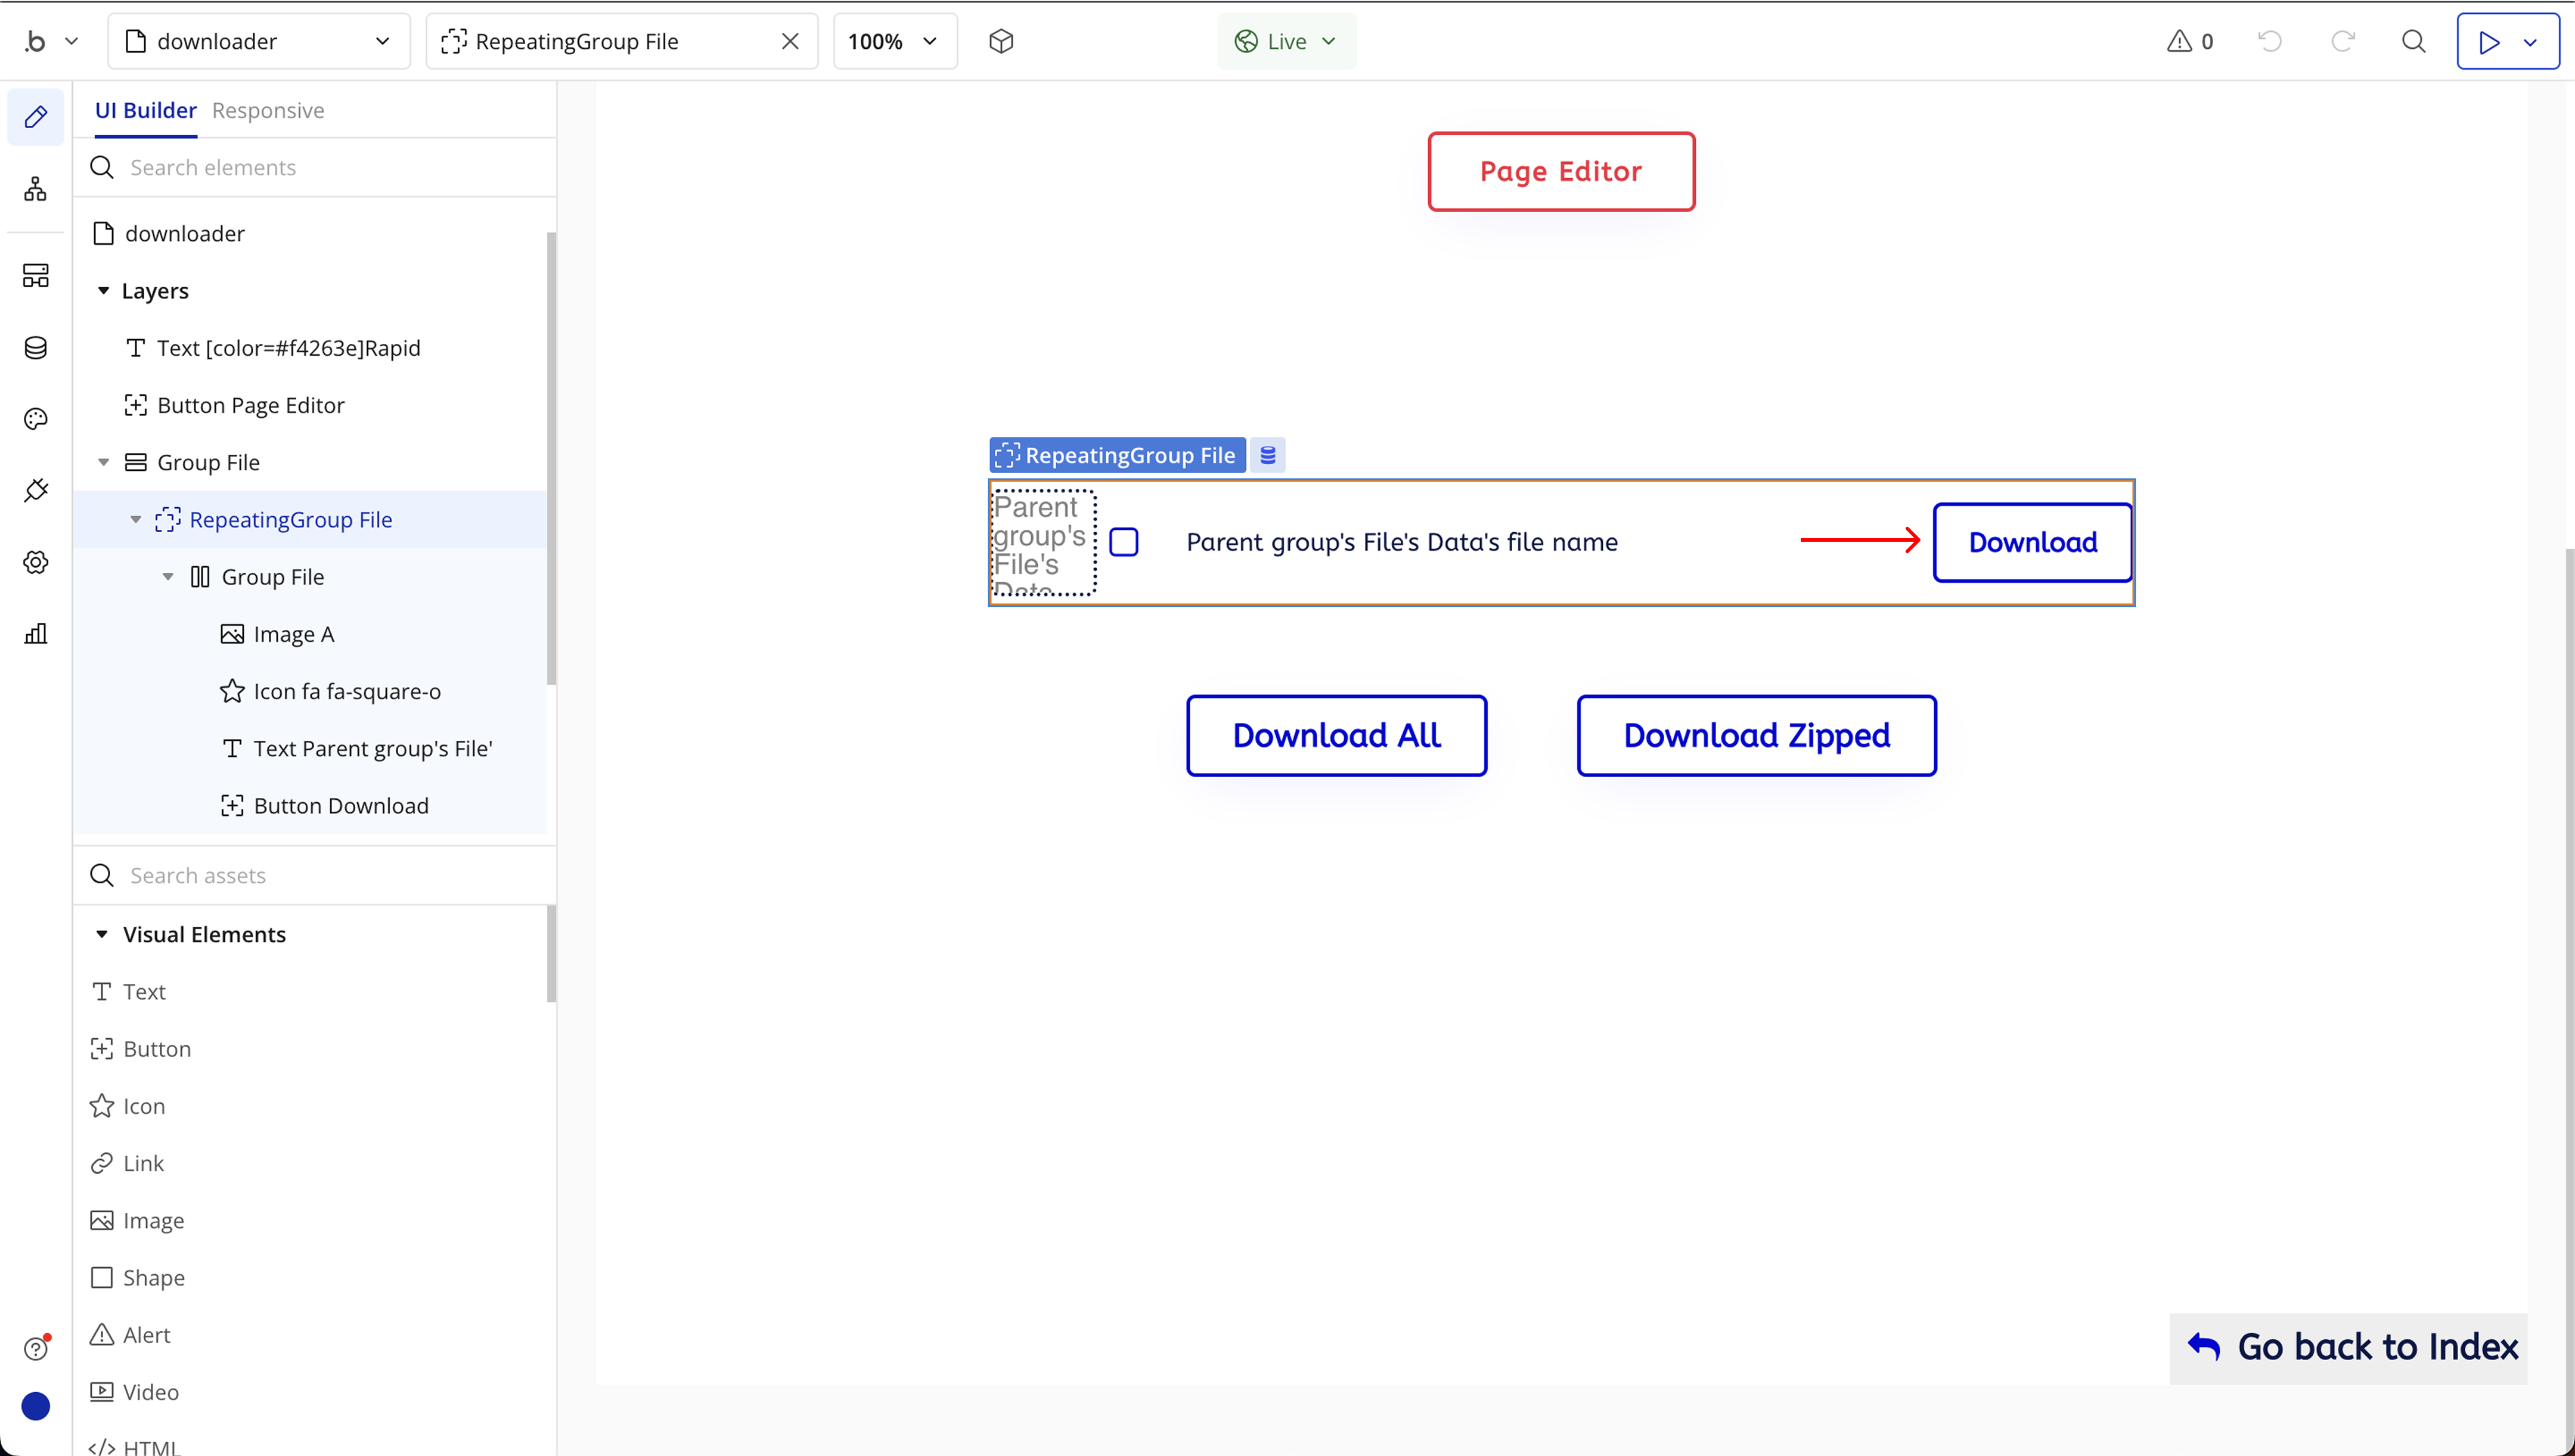
Task: Switch to the Responsive tab
Action: point(268,110)
